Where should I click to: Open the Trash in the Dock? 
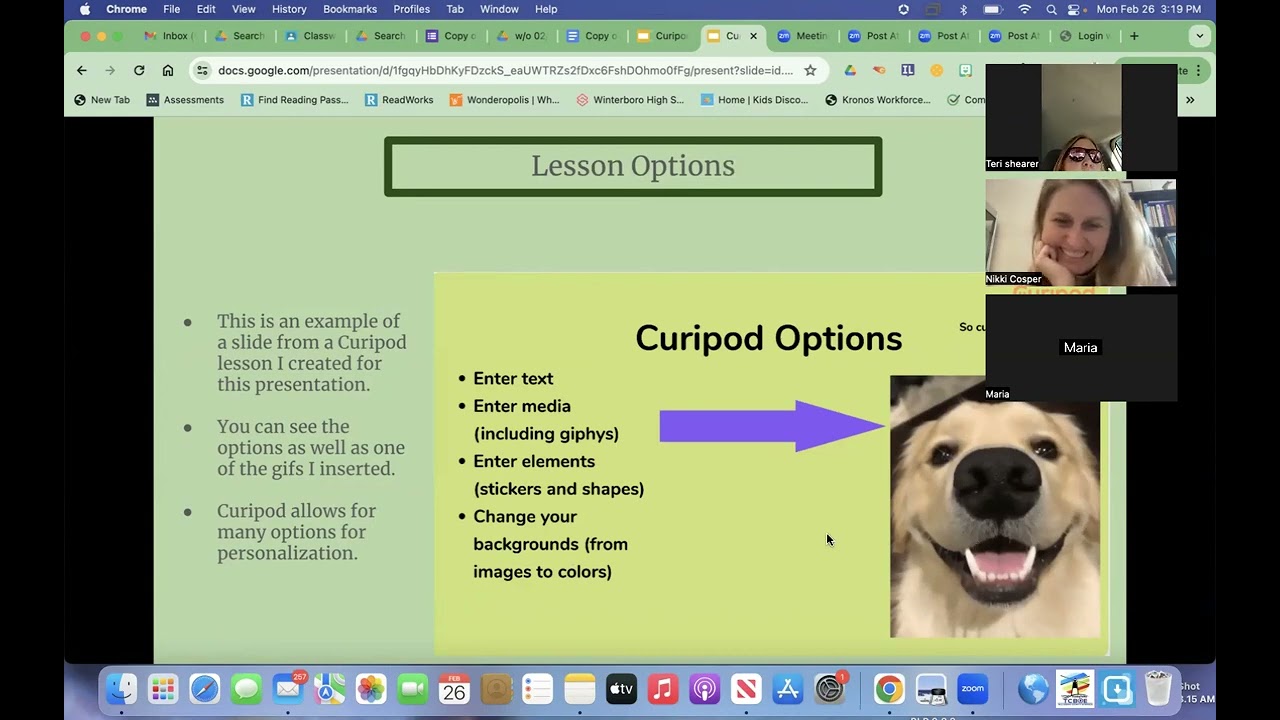[1158, 689]
